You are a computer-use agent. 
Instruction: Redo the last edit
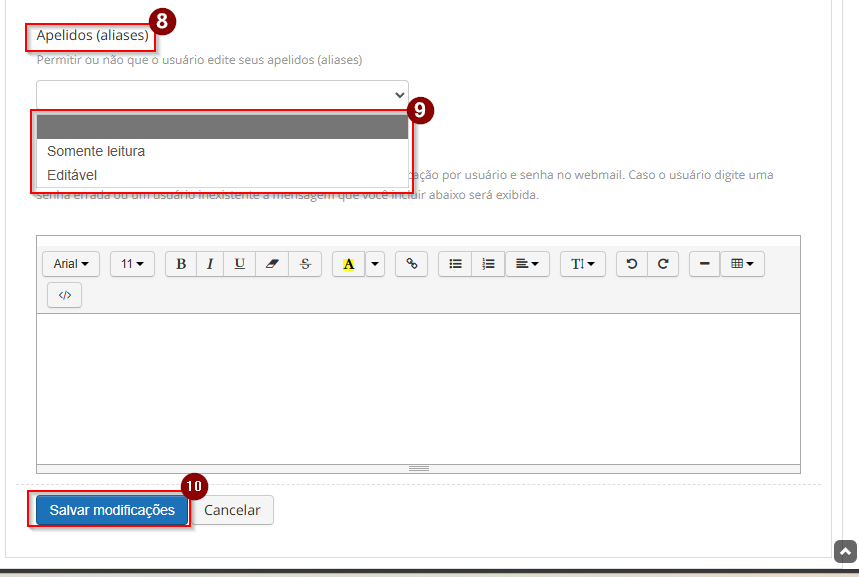click(x=663, y=264)
